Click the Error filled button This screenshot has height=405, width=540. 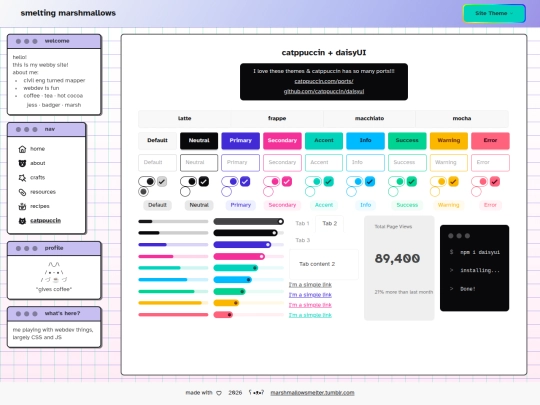tap(490, 141)
